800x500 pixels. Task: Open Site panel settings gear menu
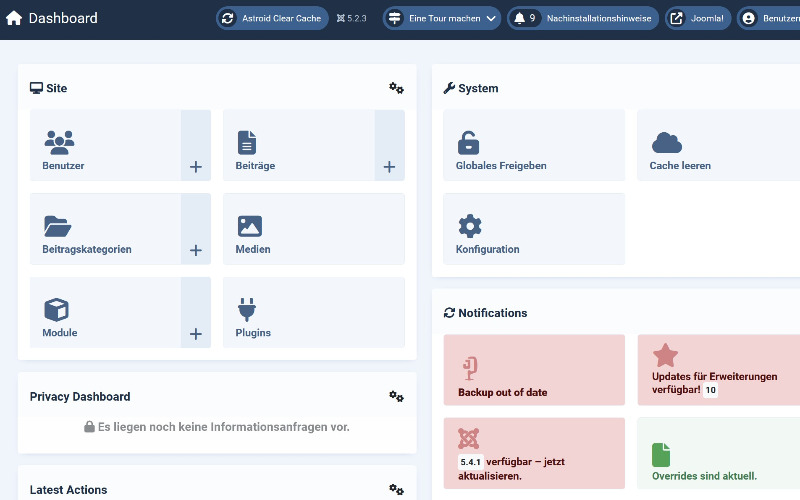coord(396,88)
